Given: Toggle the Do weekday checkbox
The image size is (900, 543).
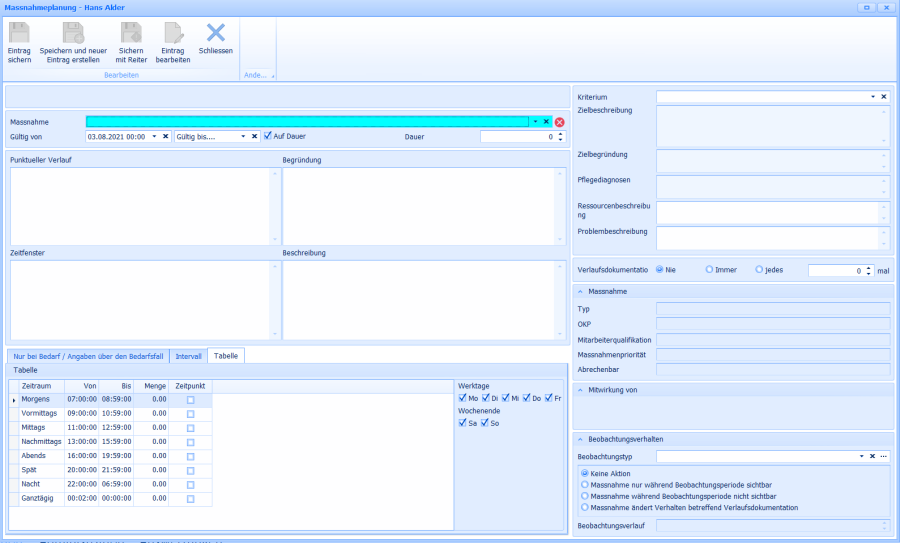Looking at the screenshot, I should 526,398.
